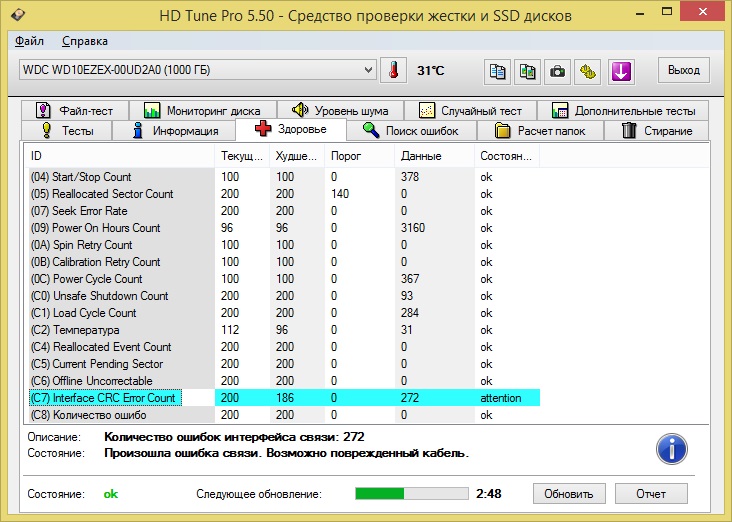Select the (C0) Unsafe Shutdown Count row
Viewport: 732px width, 522px height.
(282, 296)
